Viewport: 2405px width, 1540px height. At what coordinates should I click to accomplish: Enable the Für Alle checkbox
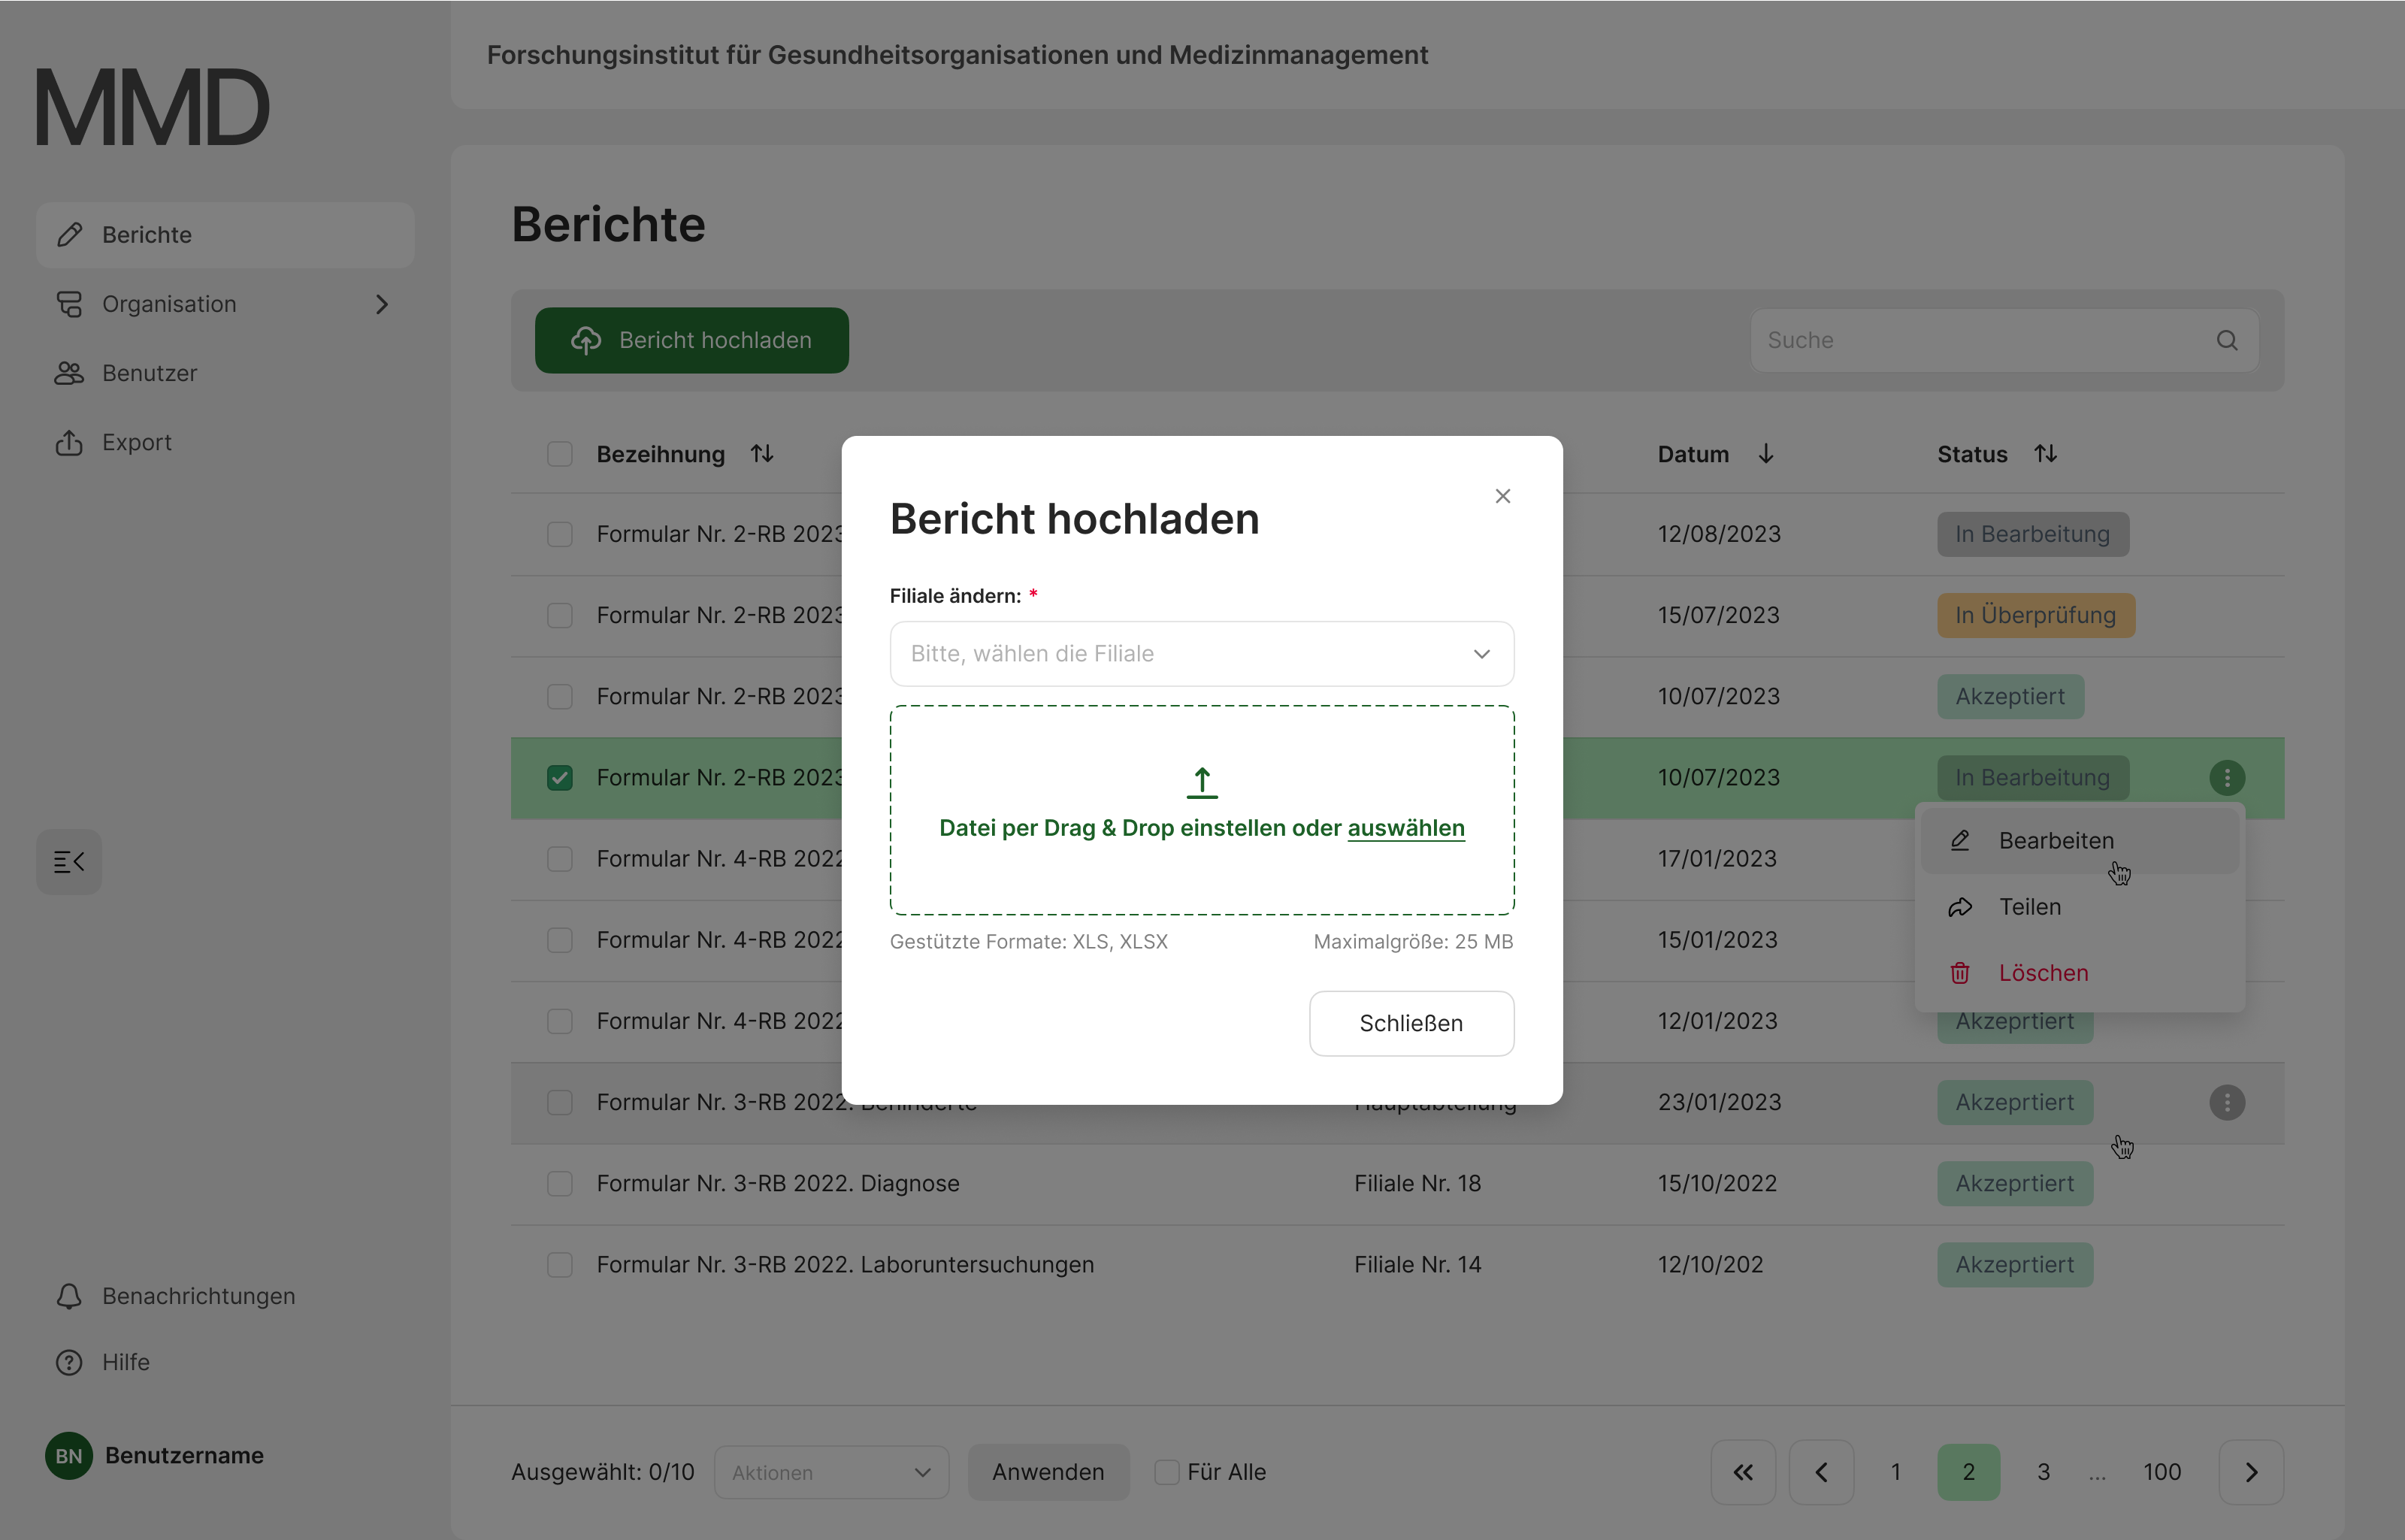coord(1166,1472)
